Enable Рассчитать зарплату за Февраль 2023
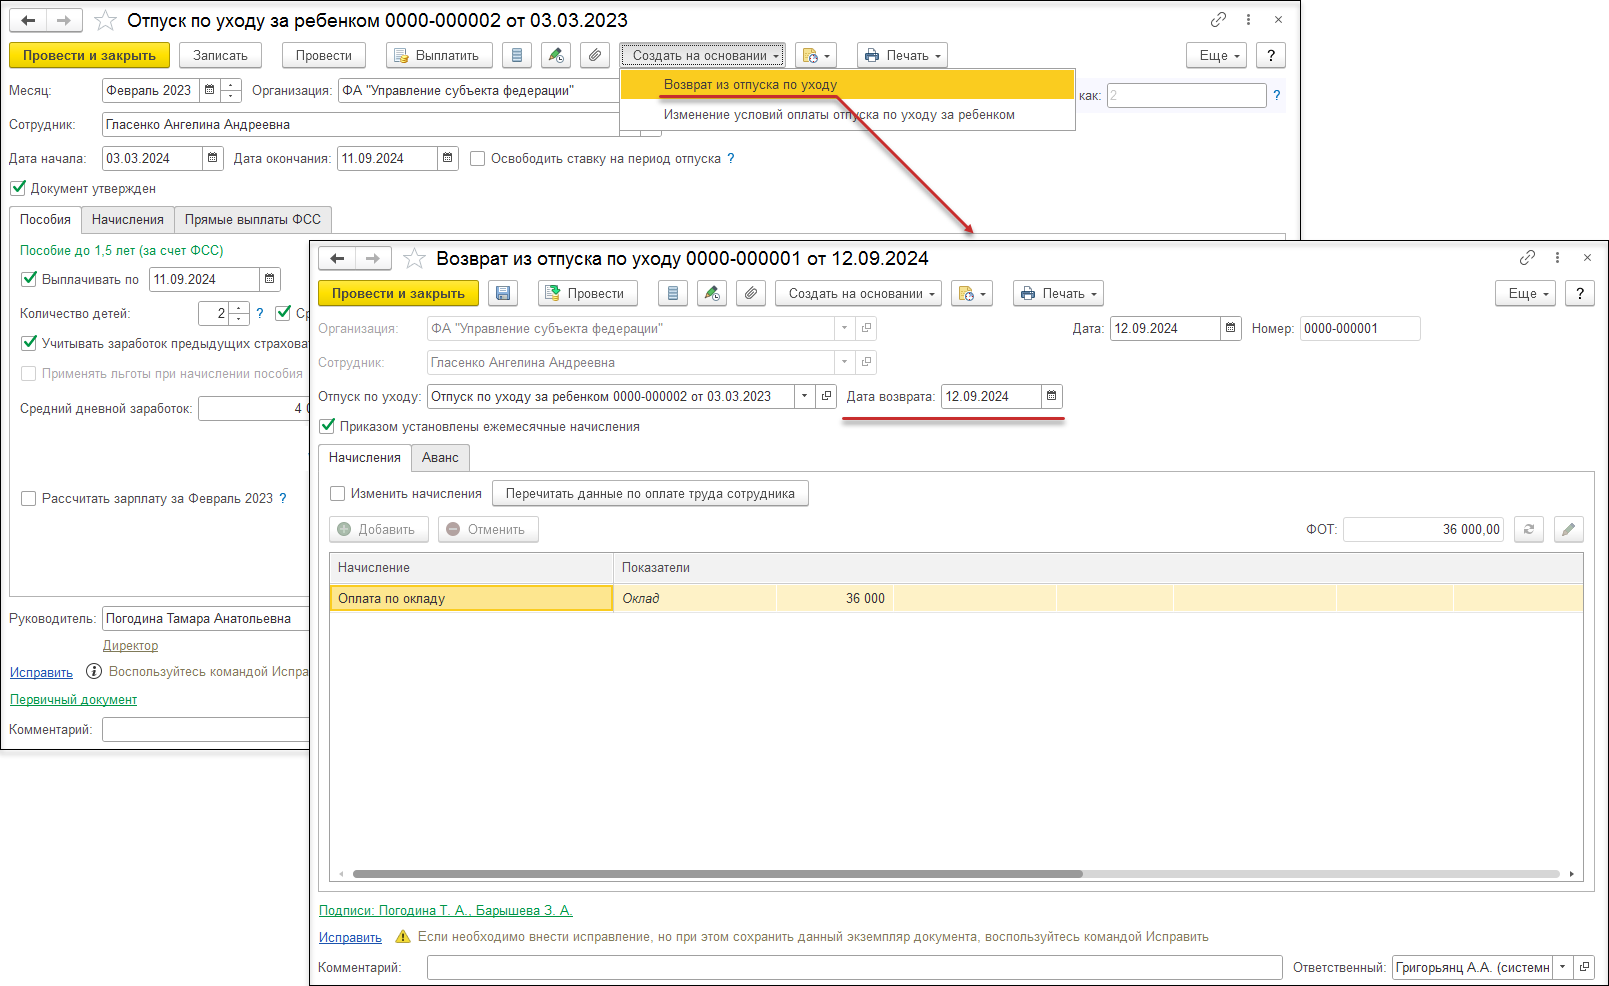Viewport: 1609px width, 986px height. point(29,498)
